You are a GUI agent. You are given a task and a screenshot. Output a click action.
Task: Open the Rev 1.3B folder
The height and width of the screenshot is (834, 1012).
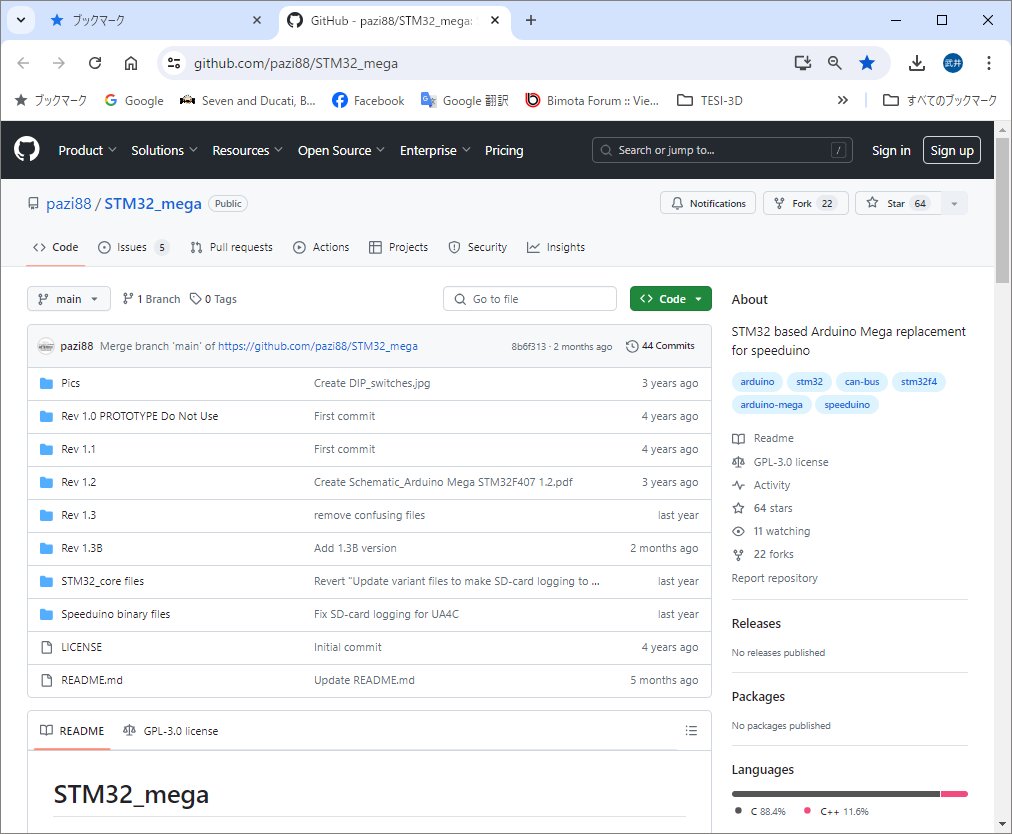click(81, 548)
